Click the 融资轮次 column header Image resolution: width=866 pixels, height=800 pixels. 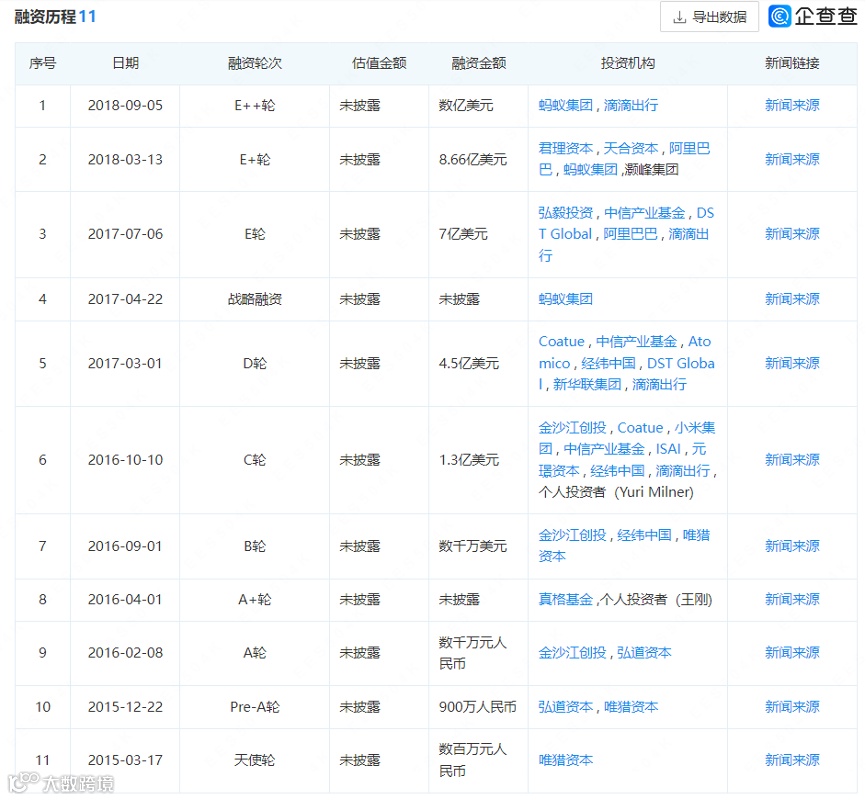[255, 63]
